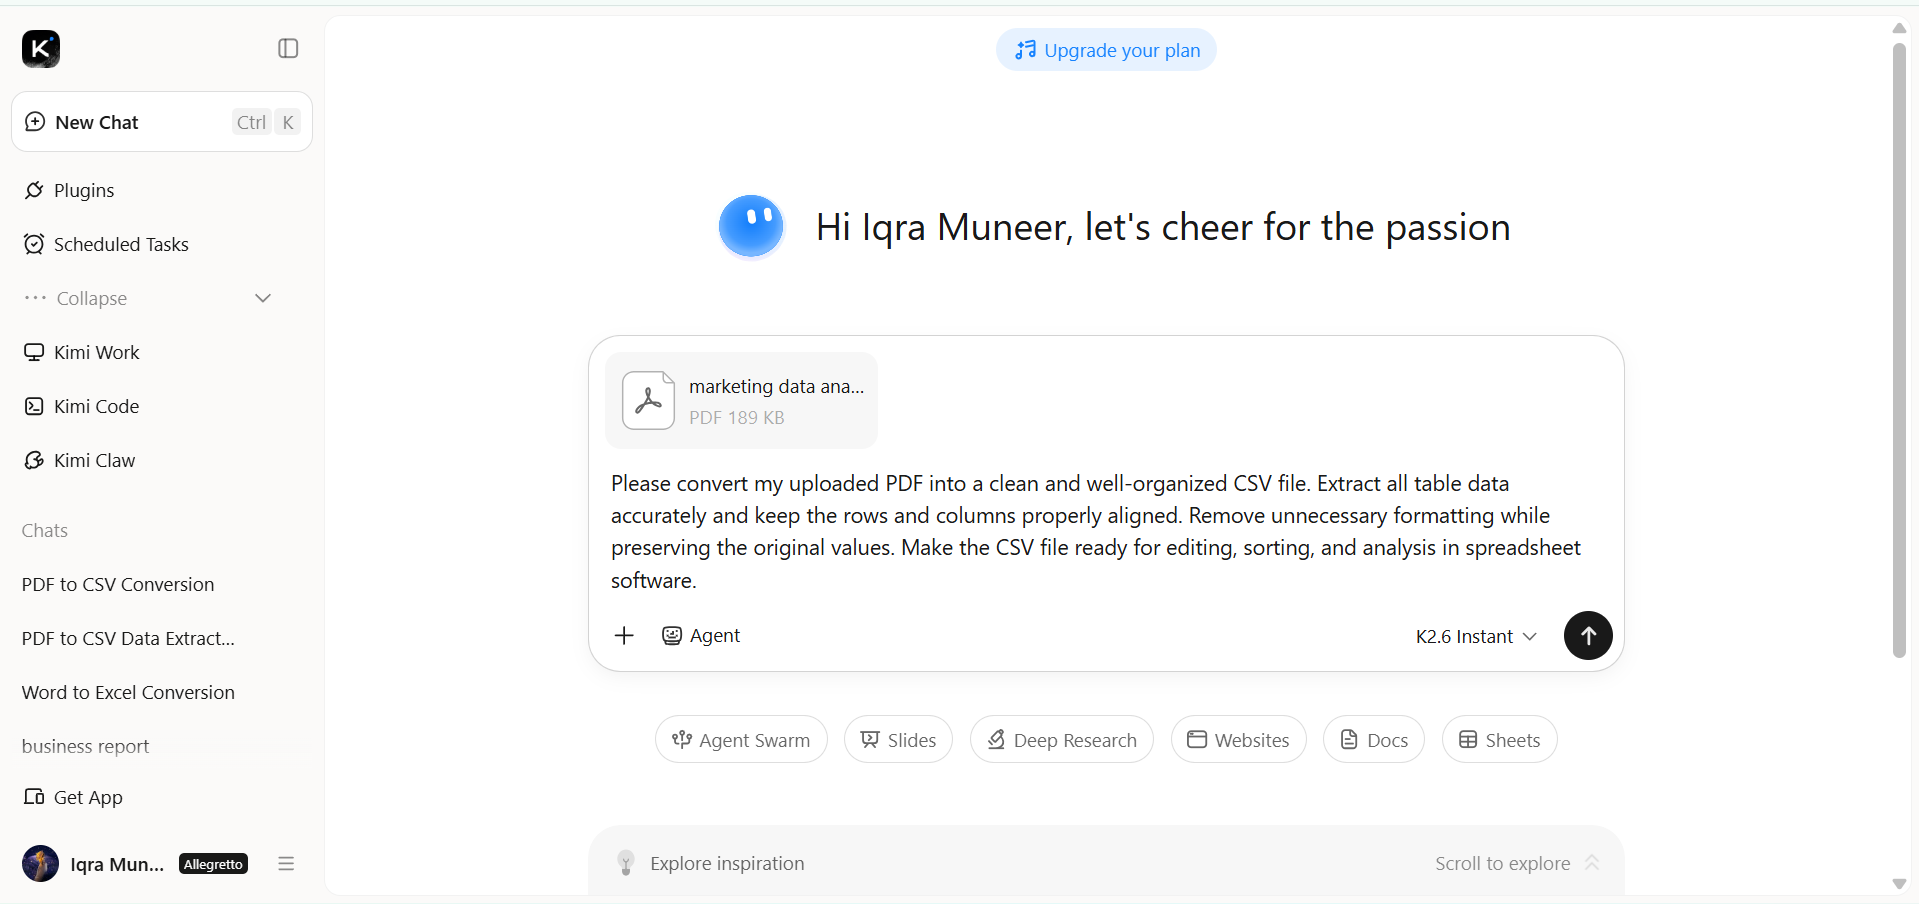Open the account menu hamburger icon

pos(286,863)
